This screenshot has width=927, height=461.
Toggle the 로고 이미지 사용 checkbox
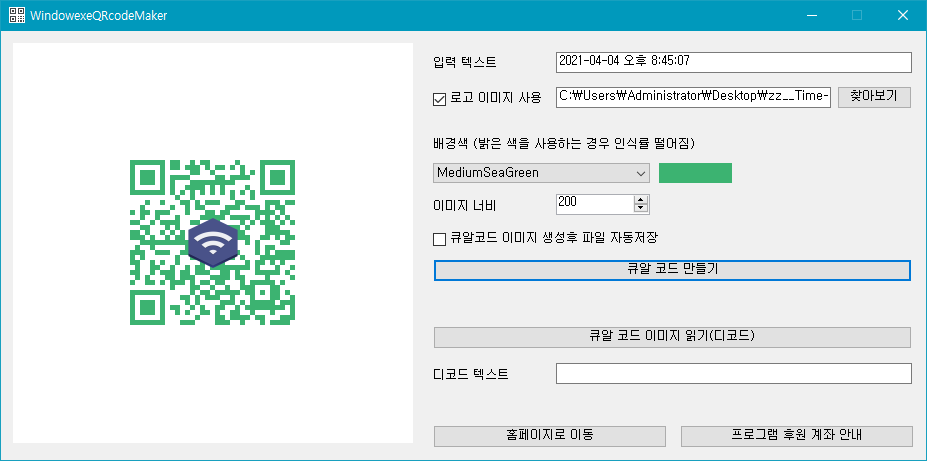[439, 99]
